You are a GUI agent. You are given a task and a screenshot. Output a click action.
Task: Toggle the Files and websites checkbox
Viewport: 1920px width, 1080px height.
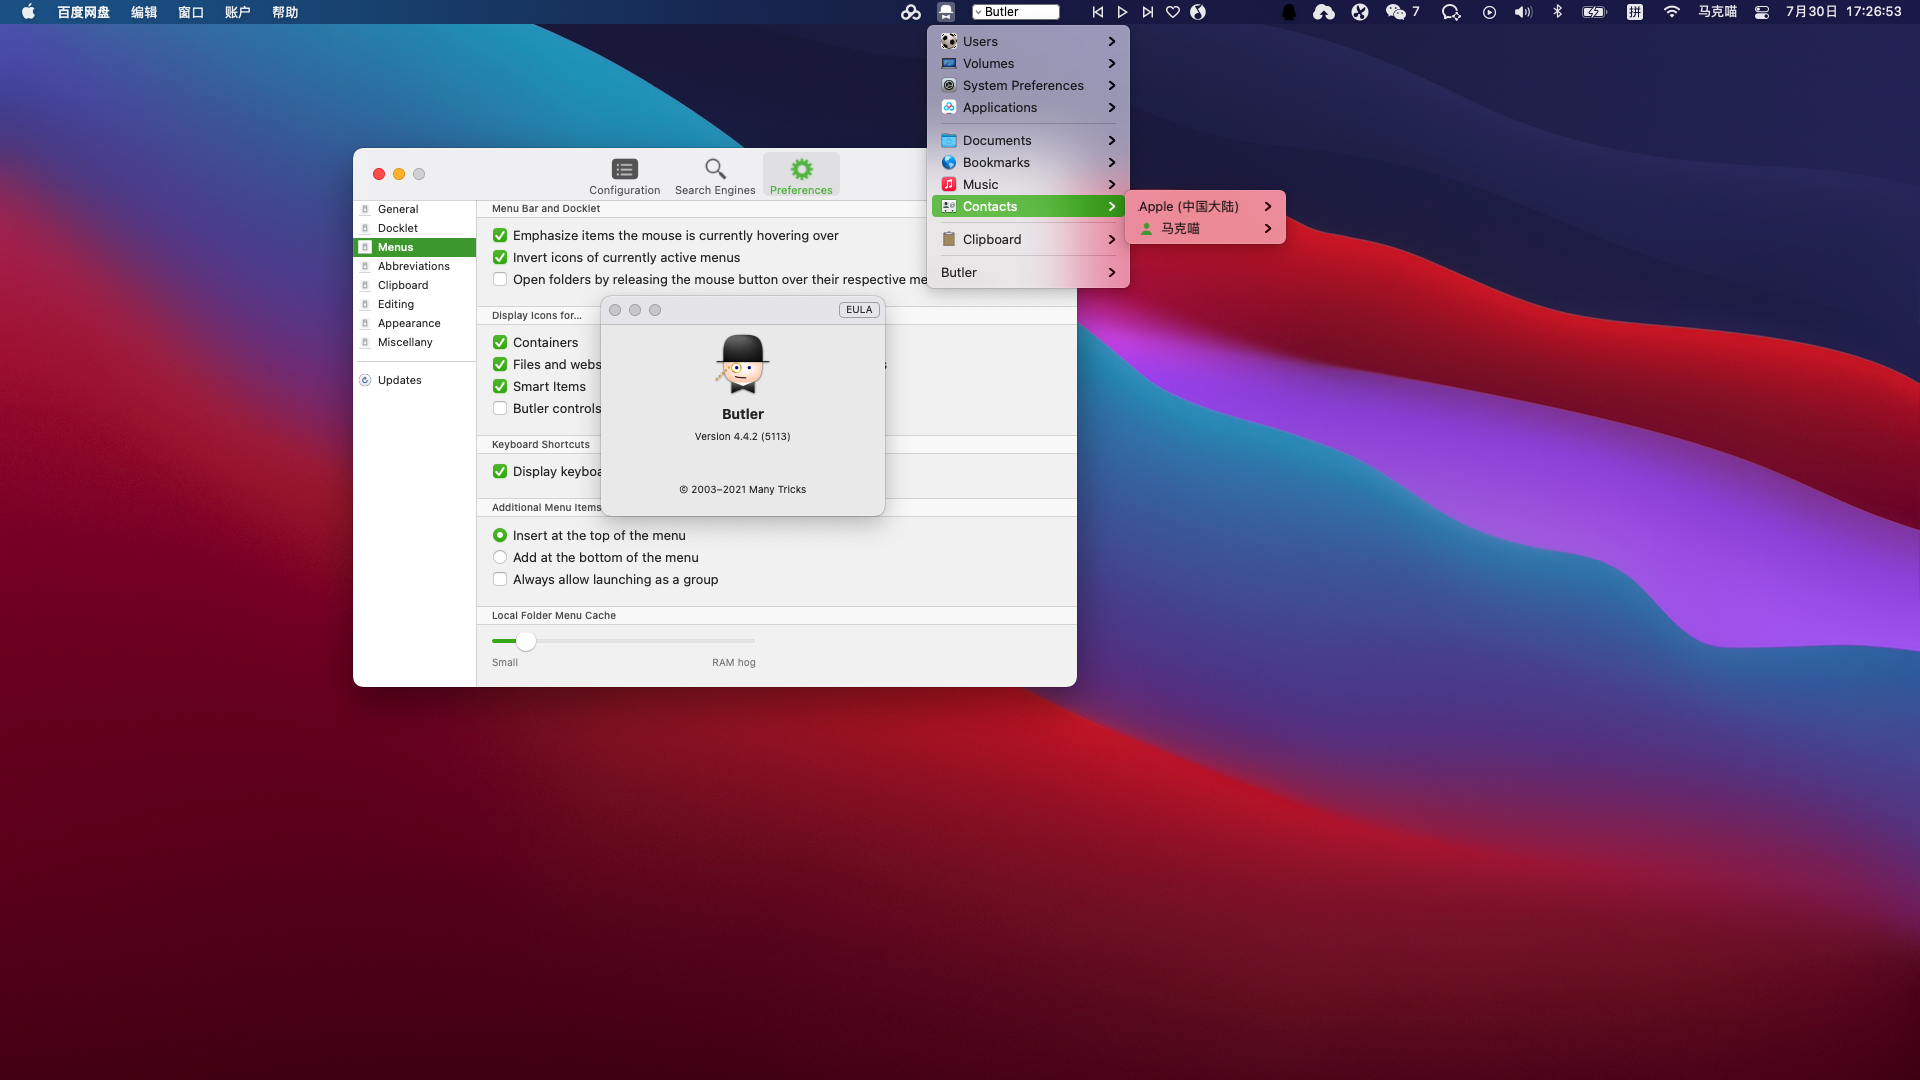[x=500, y=364]
